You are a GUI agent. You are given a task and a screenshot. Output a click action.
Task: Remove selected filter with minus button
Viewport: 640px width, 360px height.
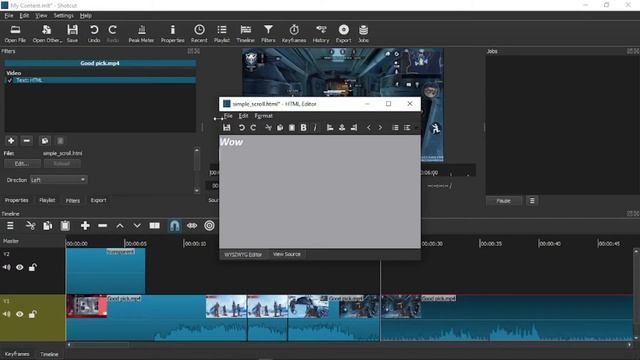[x=27, y=141]
